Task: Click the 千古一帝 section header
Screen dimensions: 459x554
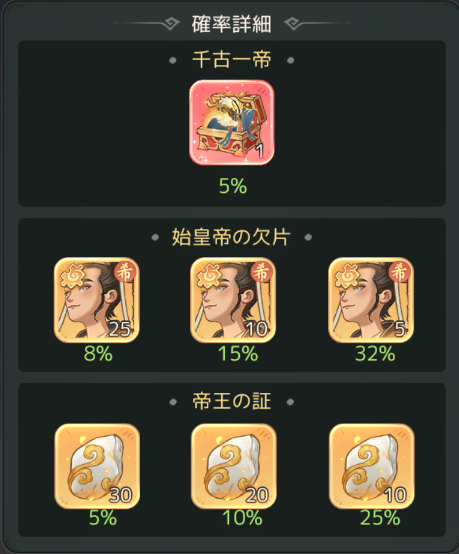Action: (231, 60)
